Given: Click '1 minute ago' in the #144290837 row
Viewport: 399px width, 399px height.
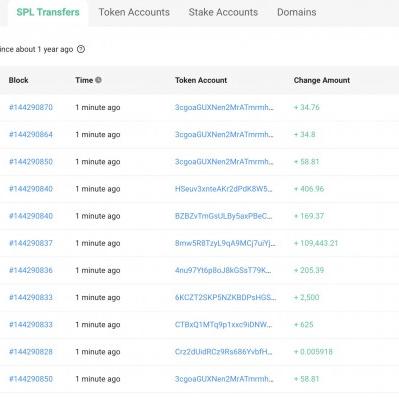Looking at the screenshot, I should [x=98, y=243].
